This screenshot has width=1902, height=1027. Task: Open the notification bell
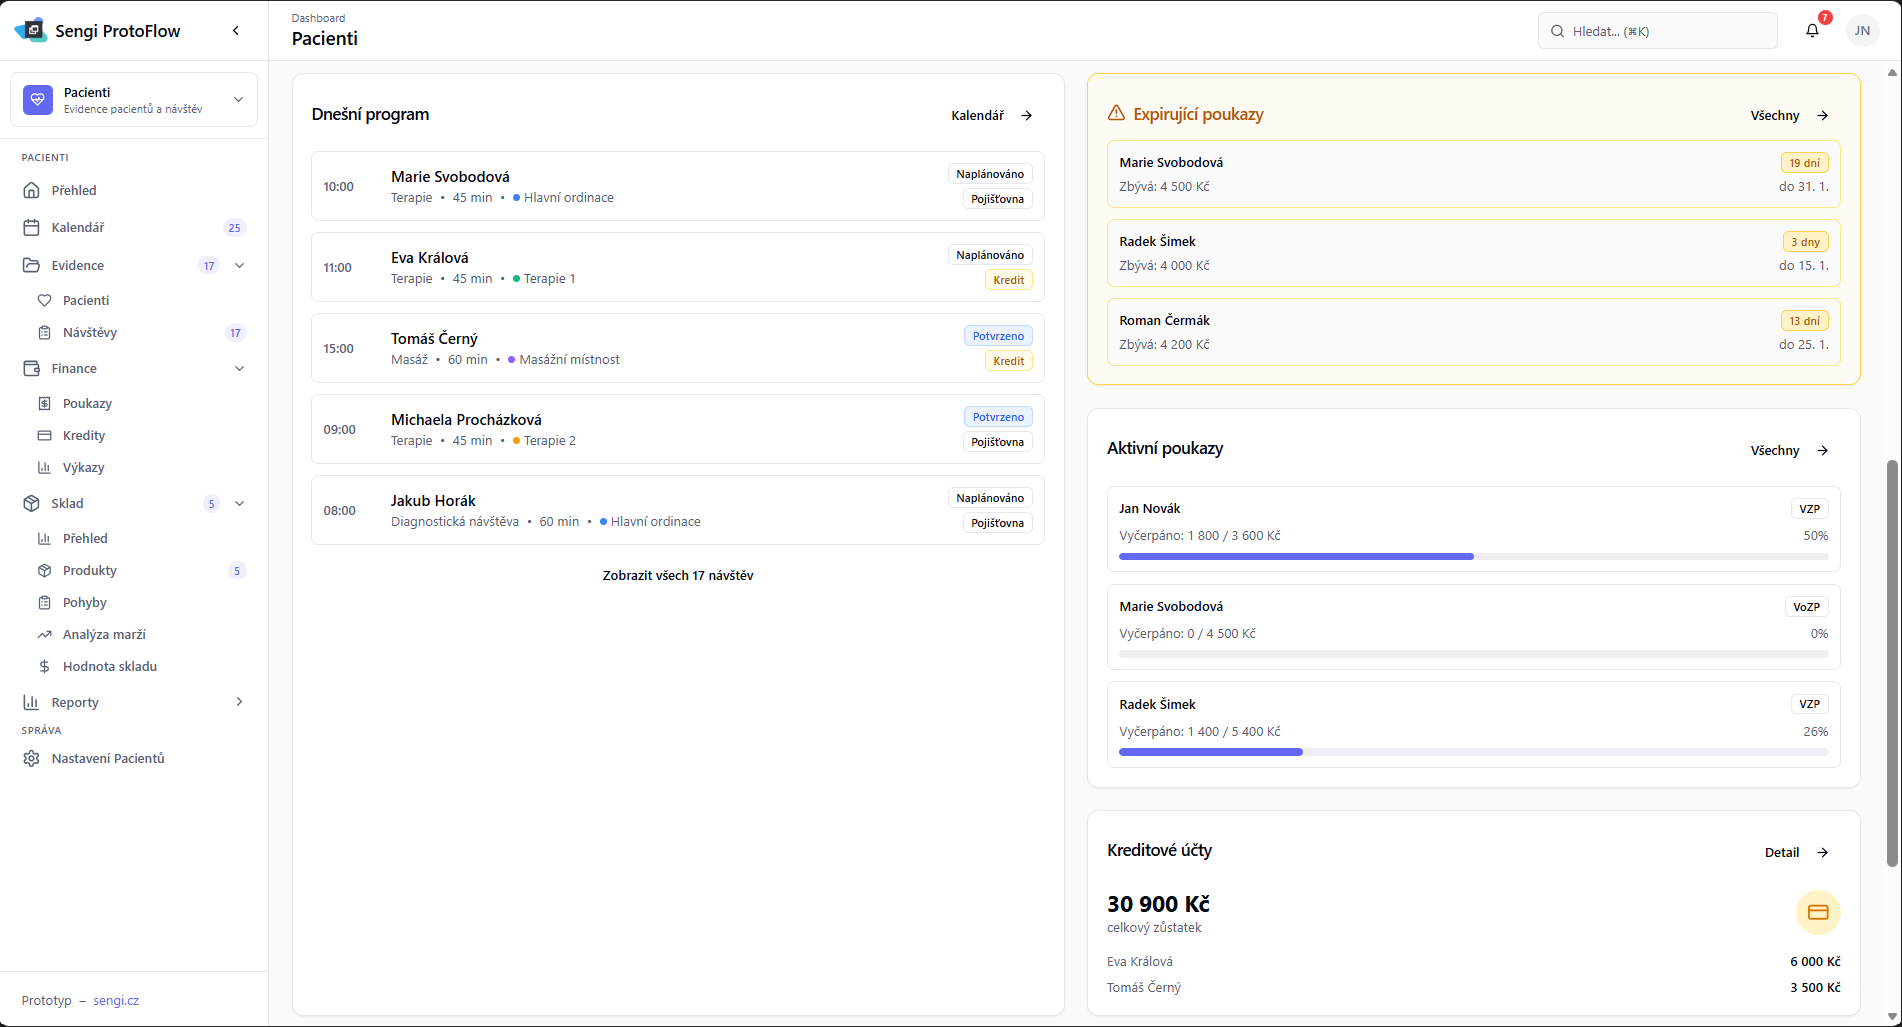point(1812,30)
